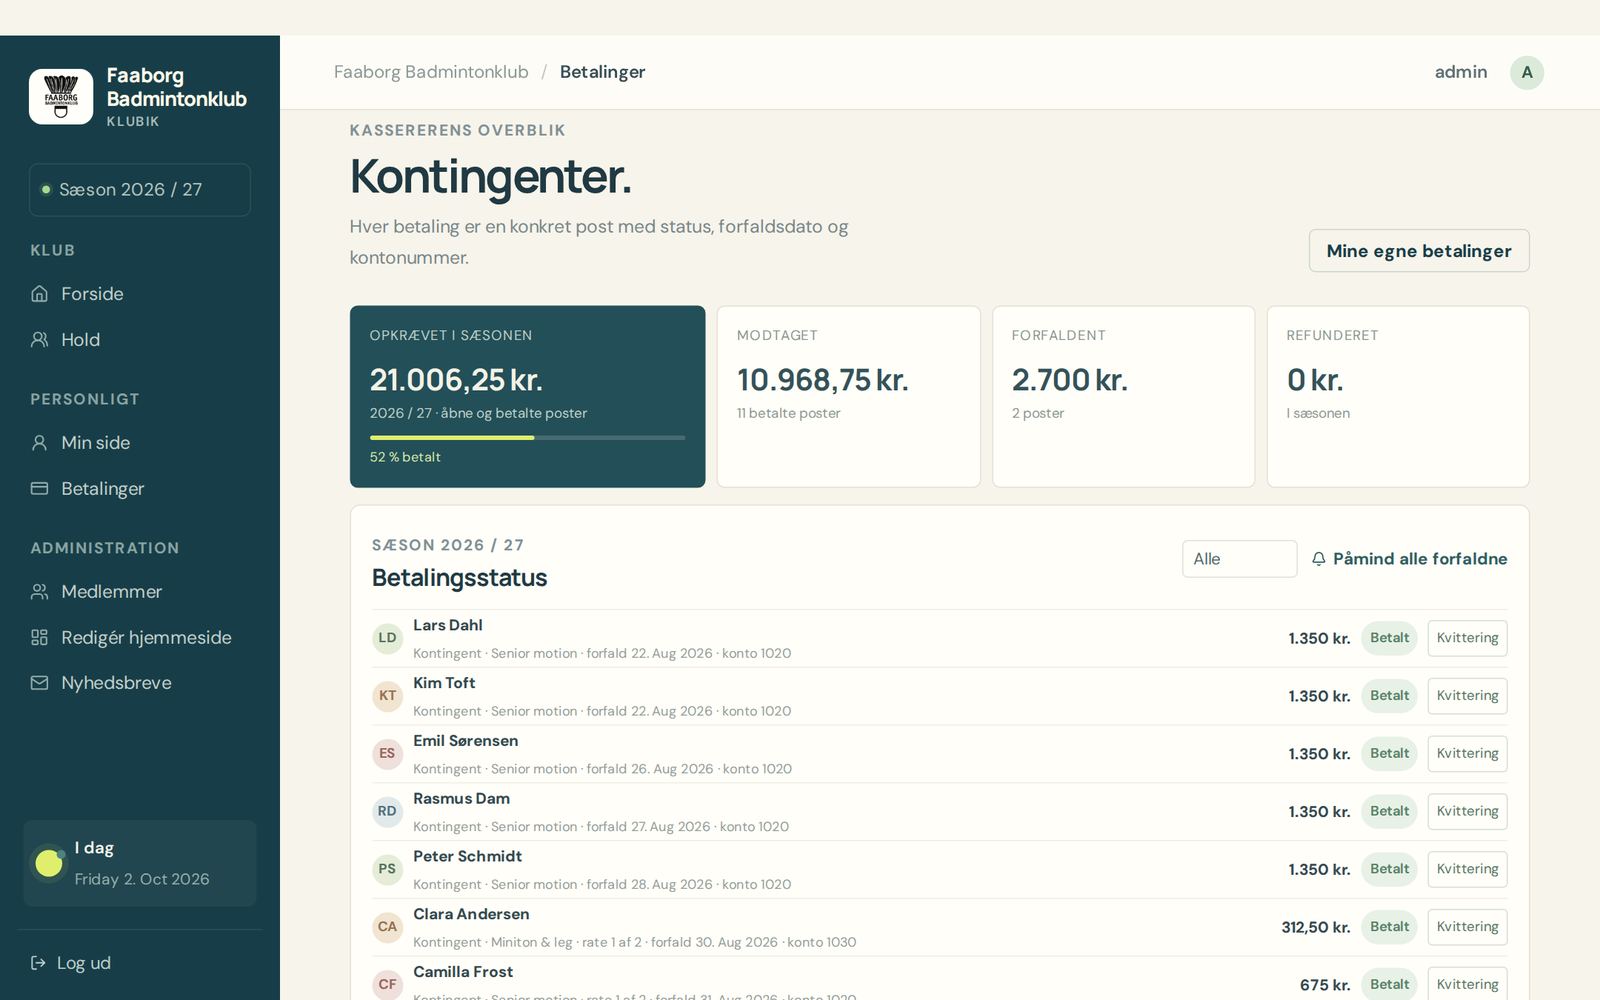
Task: Click the RD avatar for Rasmus Dam
Action: [x=387, y=811]
